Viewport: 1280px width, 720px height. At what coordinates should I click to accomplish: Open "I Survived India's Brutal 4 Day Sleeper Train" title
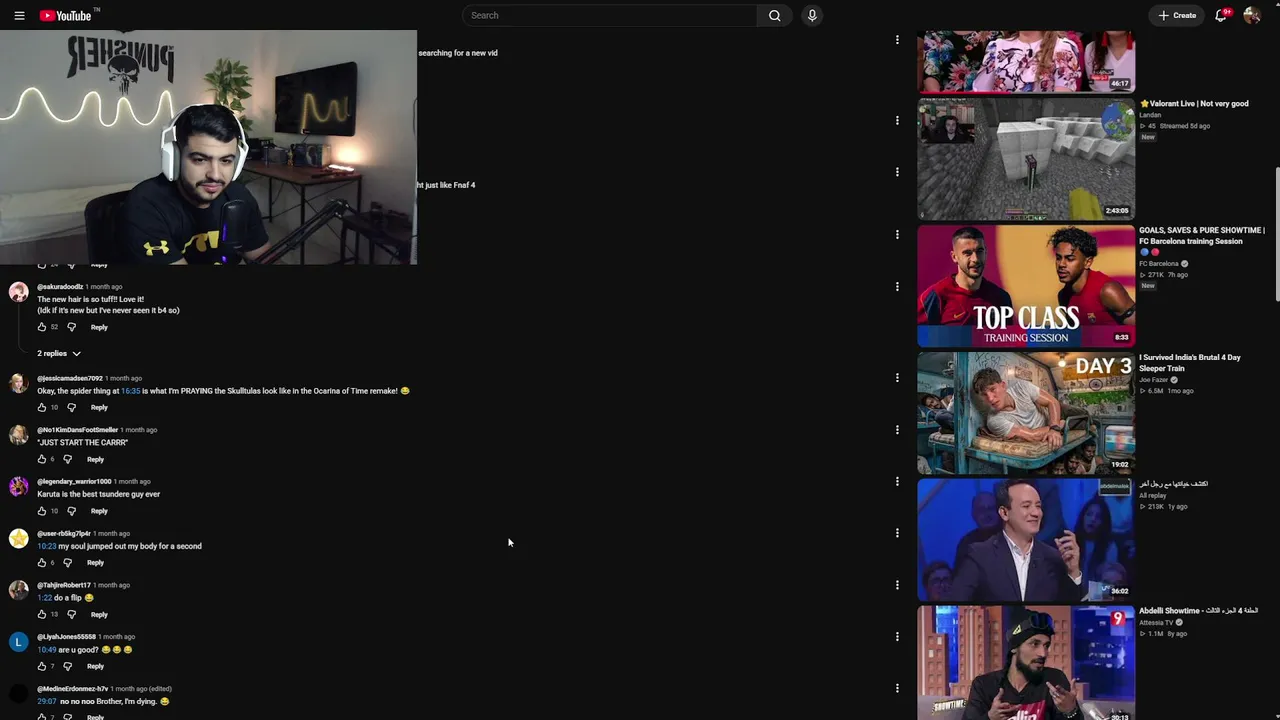tap(1190, 363)
